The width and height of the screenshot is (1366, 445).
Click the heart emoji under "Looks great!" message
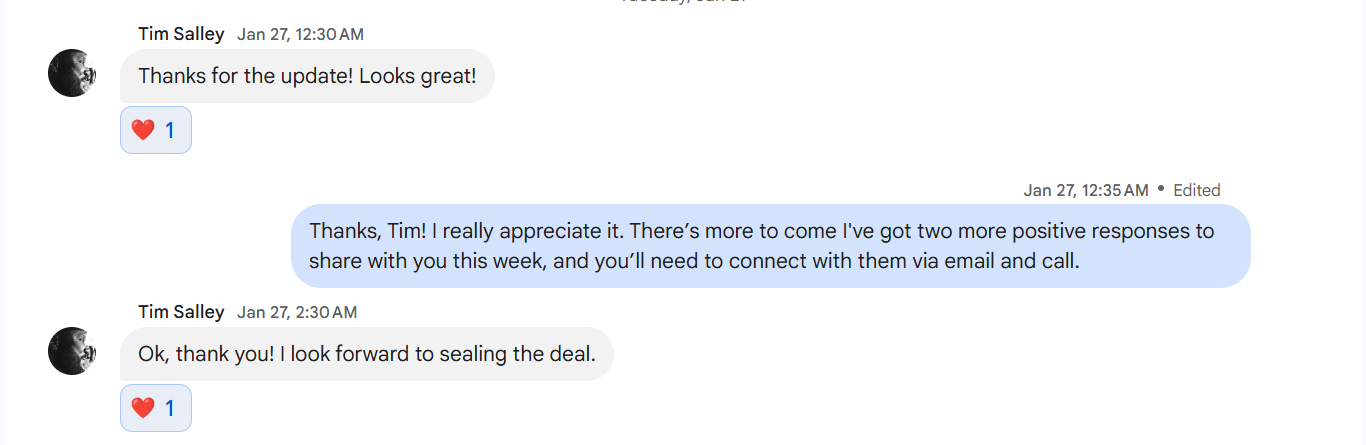[143, 130]
